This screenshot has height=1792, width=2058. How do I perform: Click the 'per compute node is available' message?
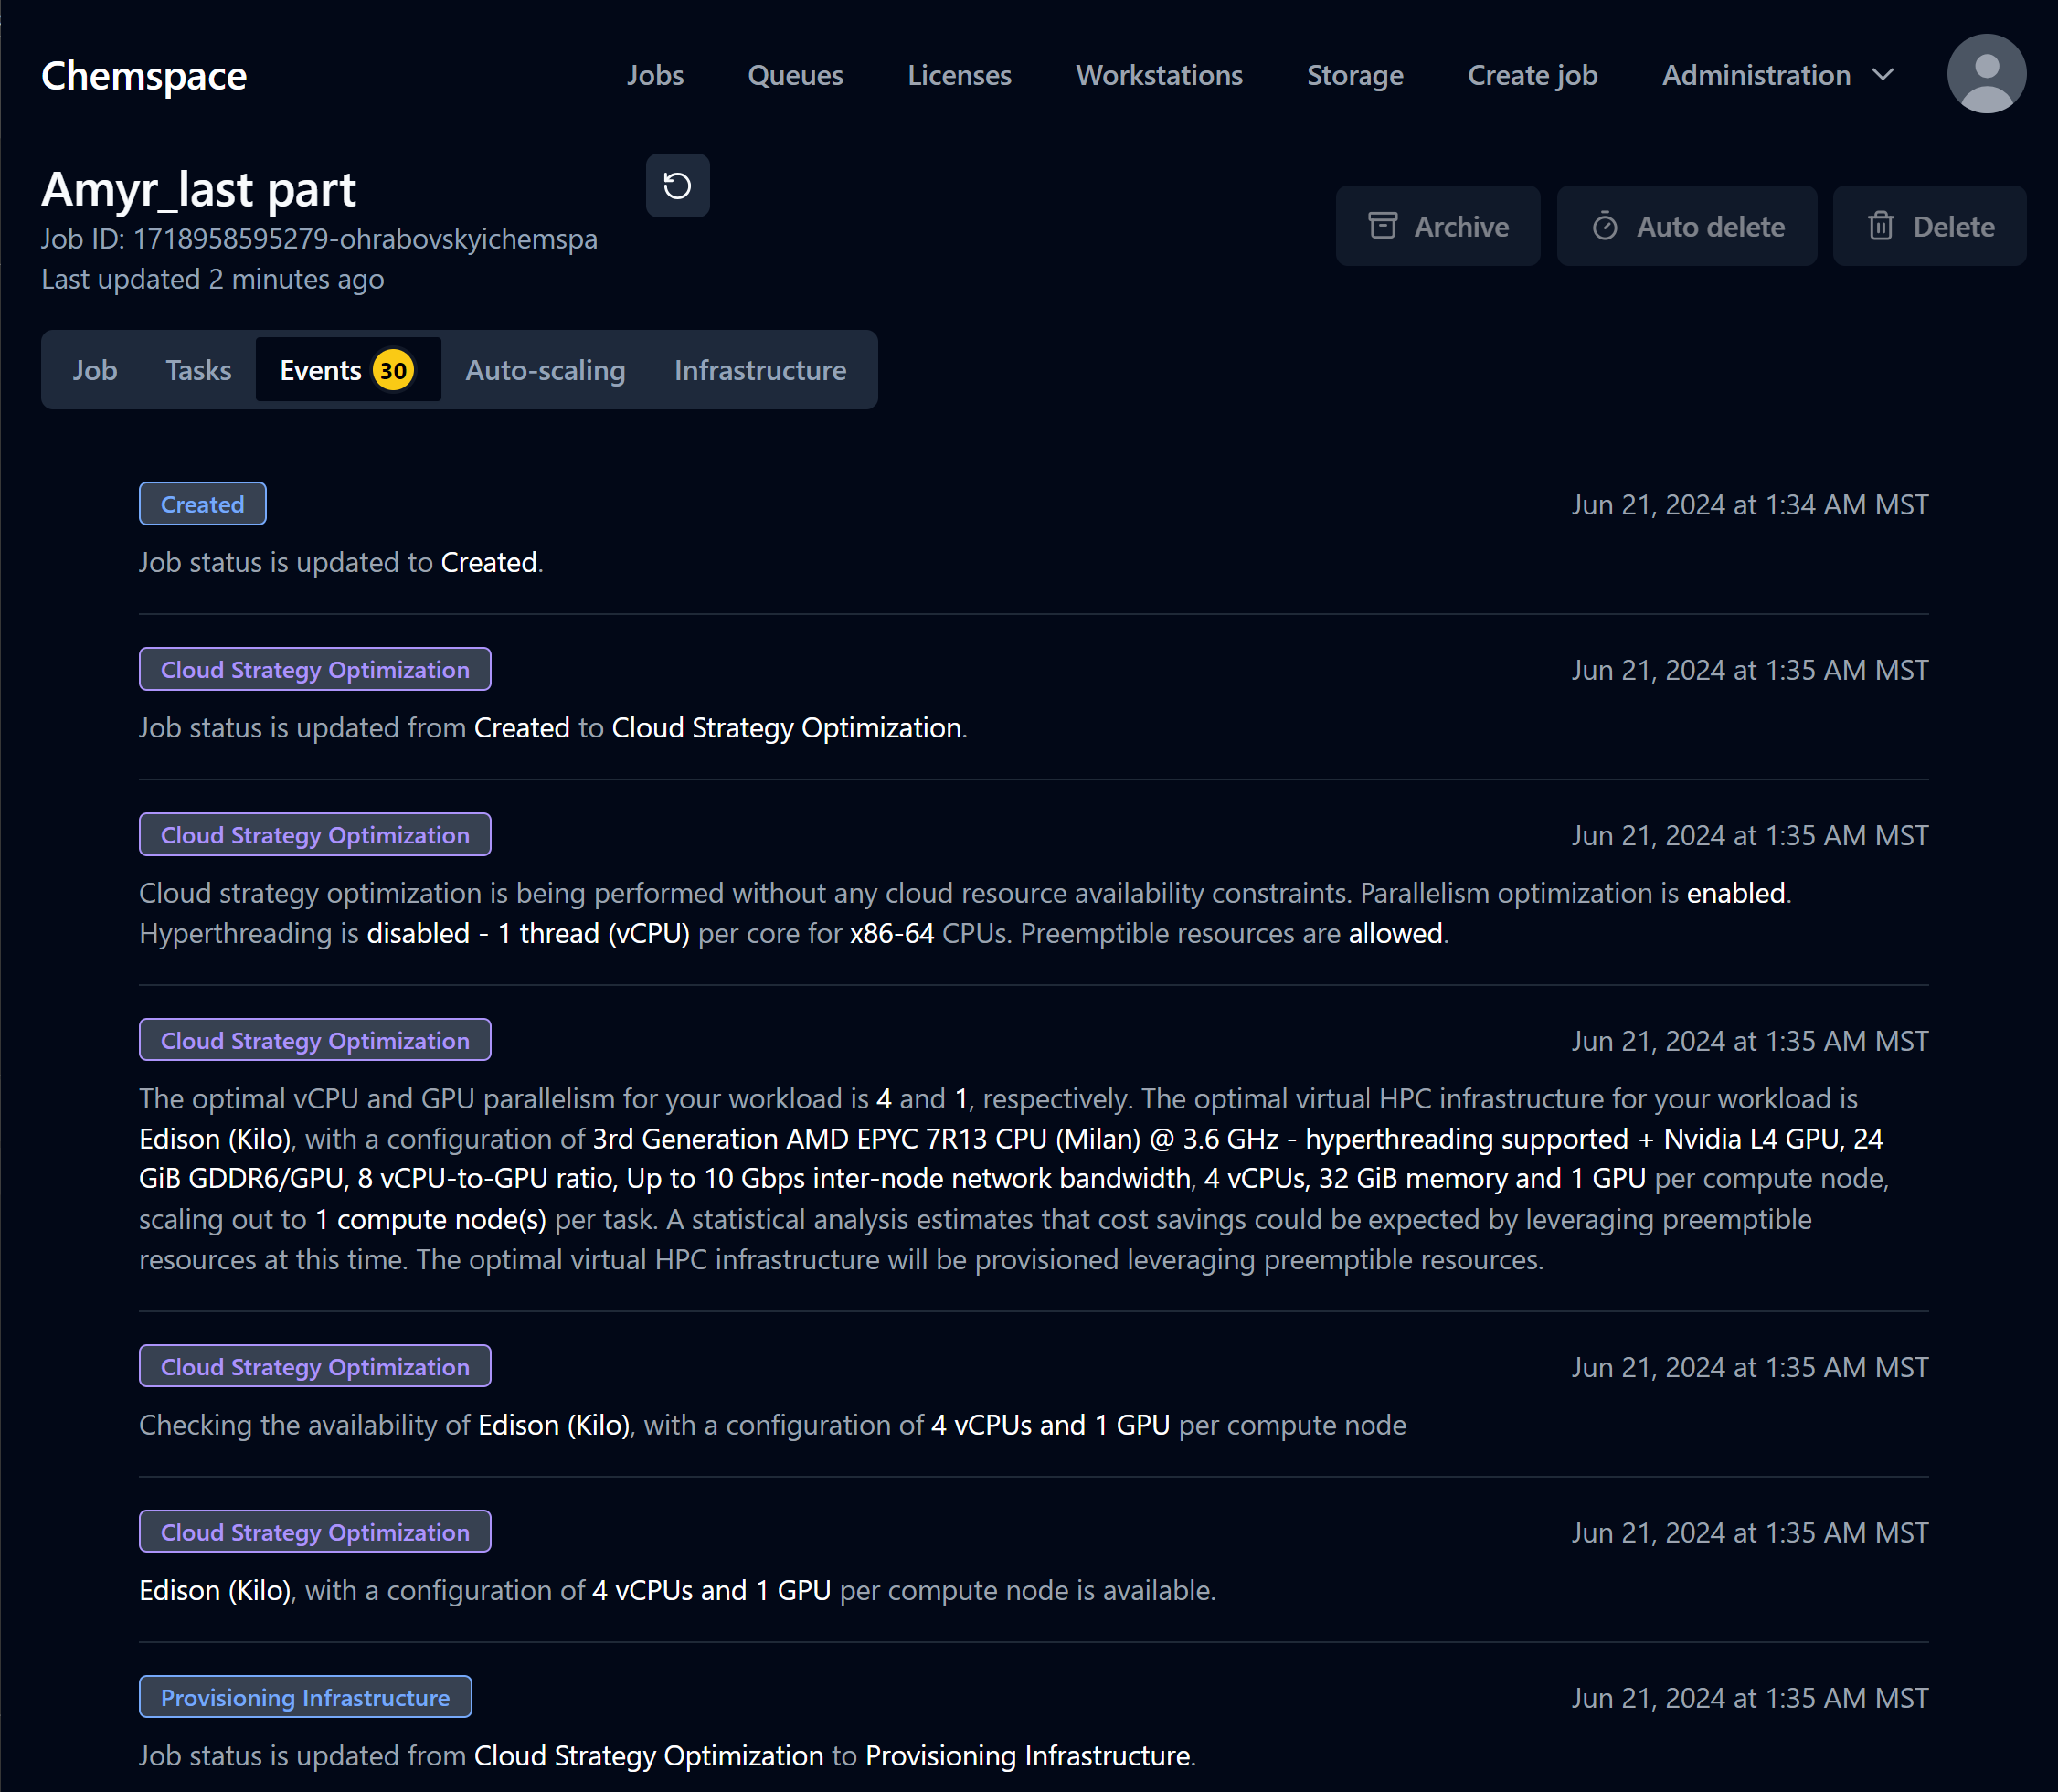[1027, 1590]
